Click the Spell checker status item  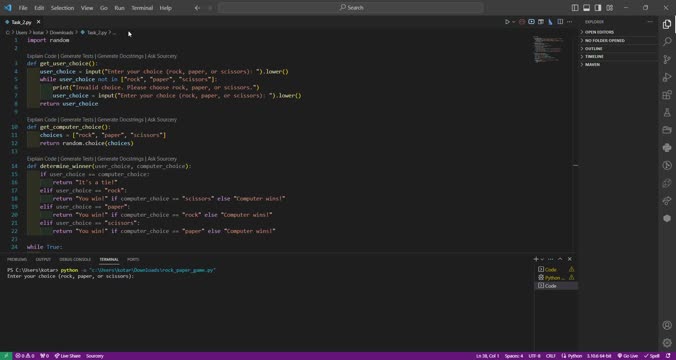[652, 356]
